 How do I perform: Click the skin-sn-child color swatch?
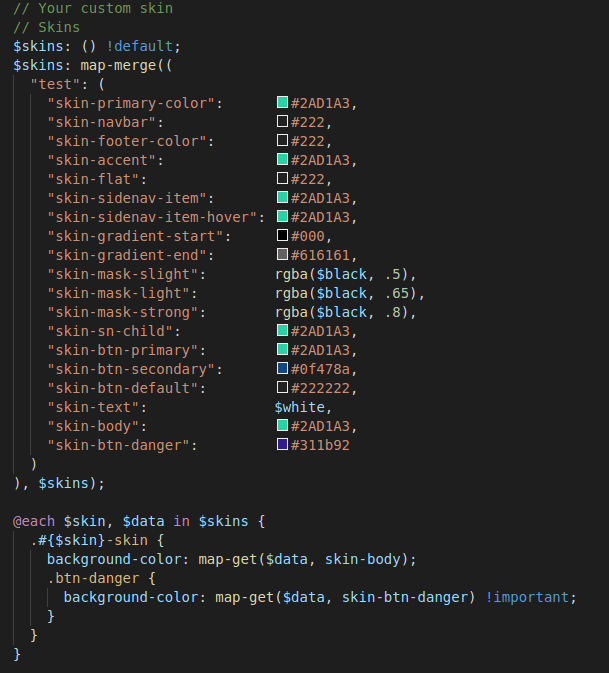[x=282, y=330]
